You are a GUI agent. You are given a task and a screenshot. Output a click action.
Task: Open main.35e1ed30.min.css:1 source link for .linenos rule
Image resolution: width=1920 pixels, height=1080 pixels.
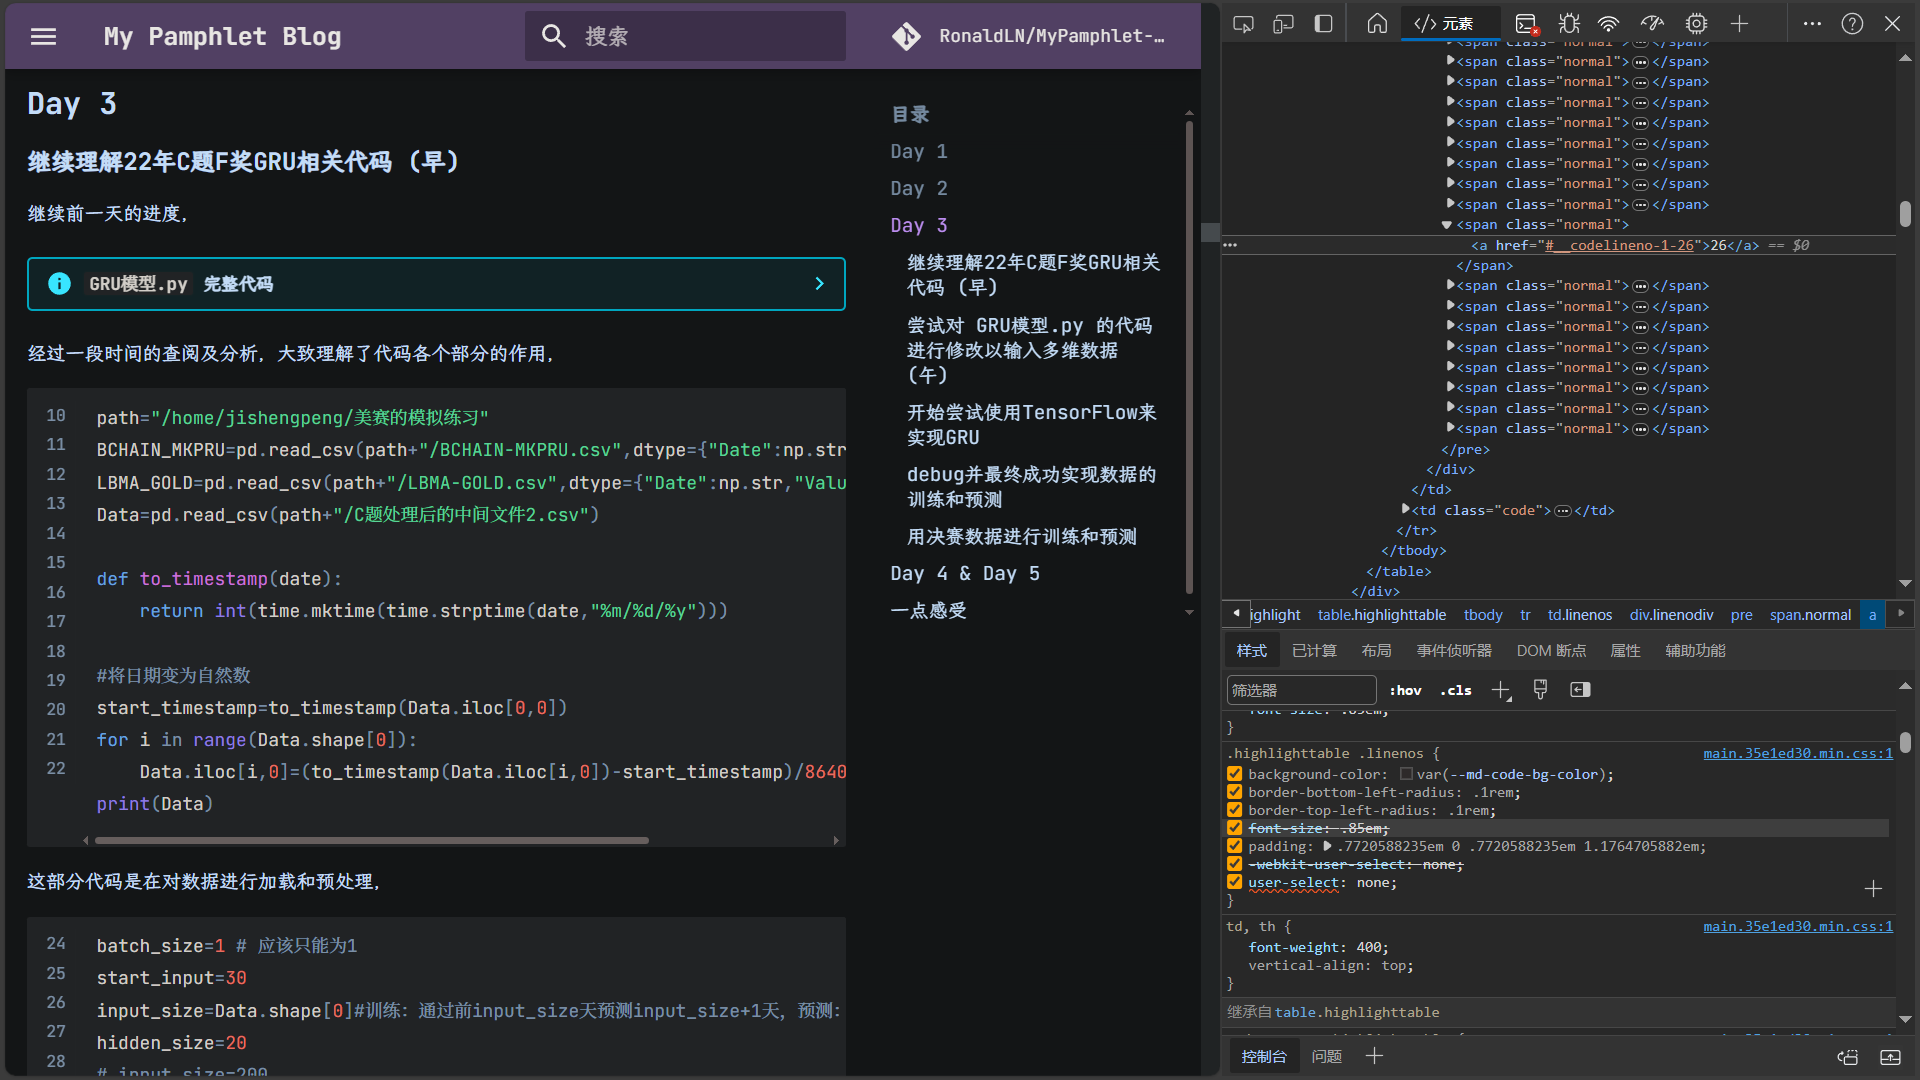click(x=1797, y=754)
